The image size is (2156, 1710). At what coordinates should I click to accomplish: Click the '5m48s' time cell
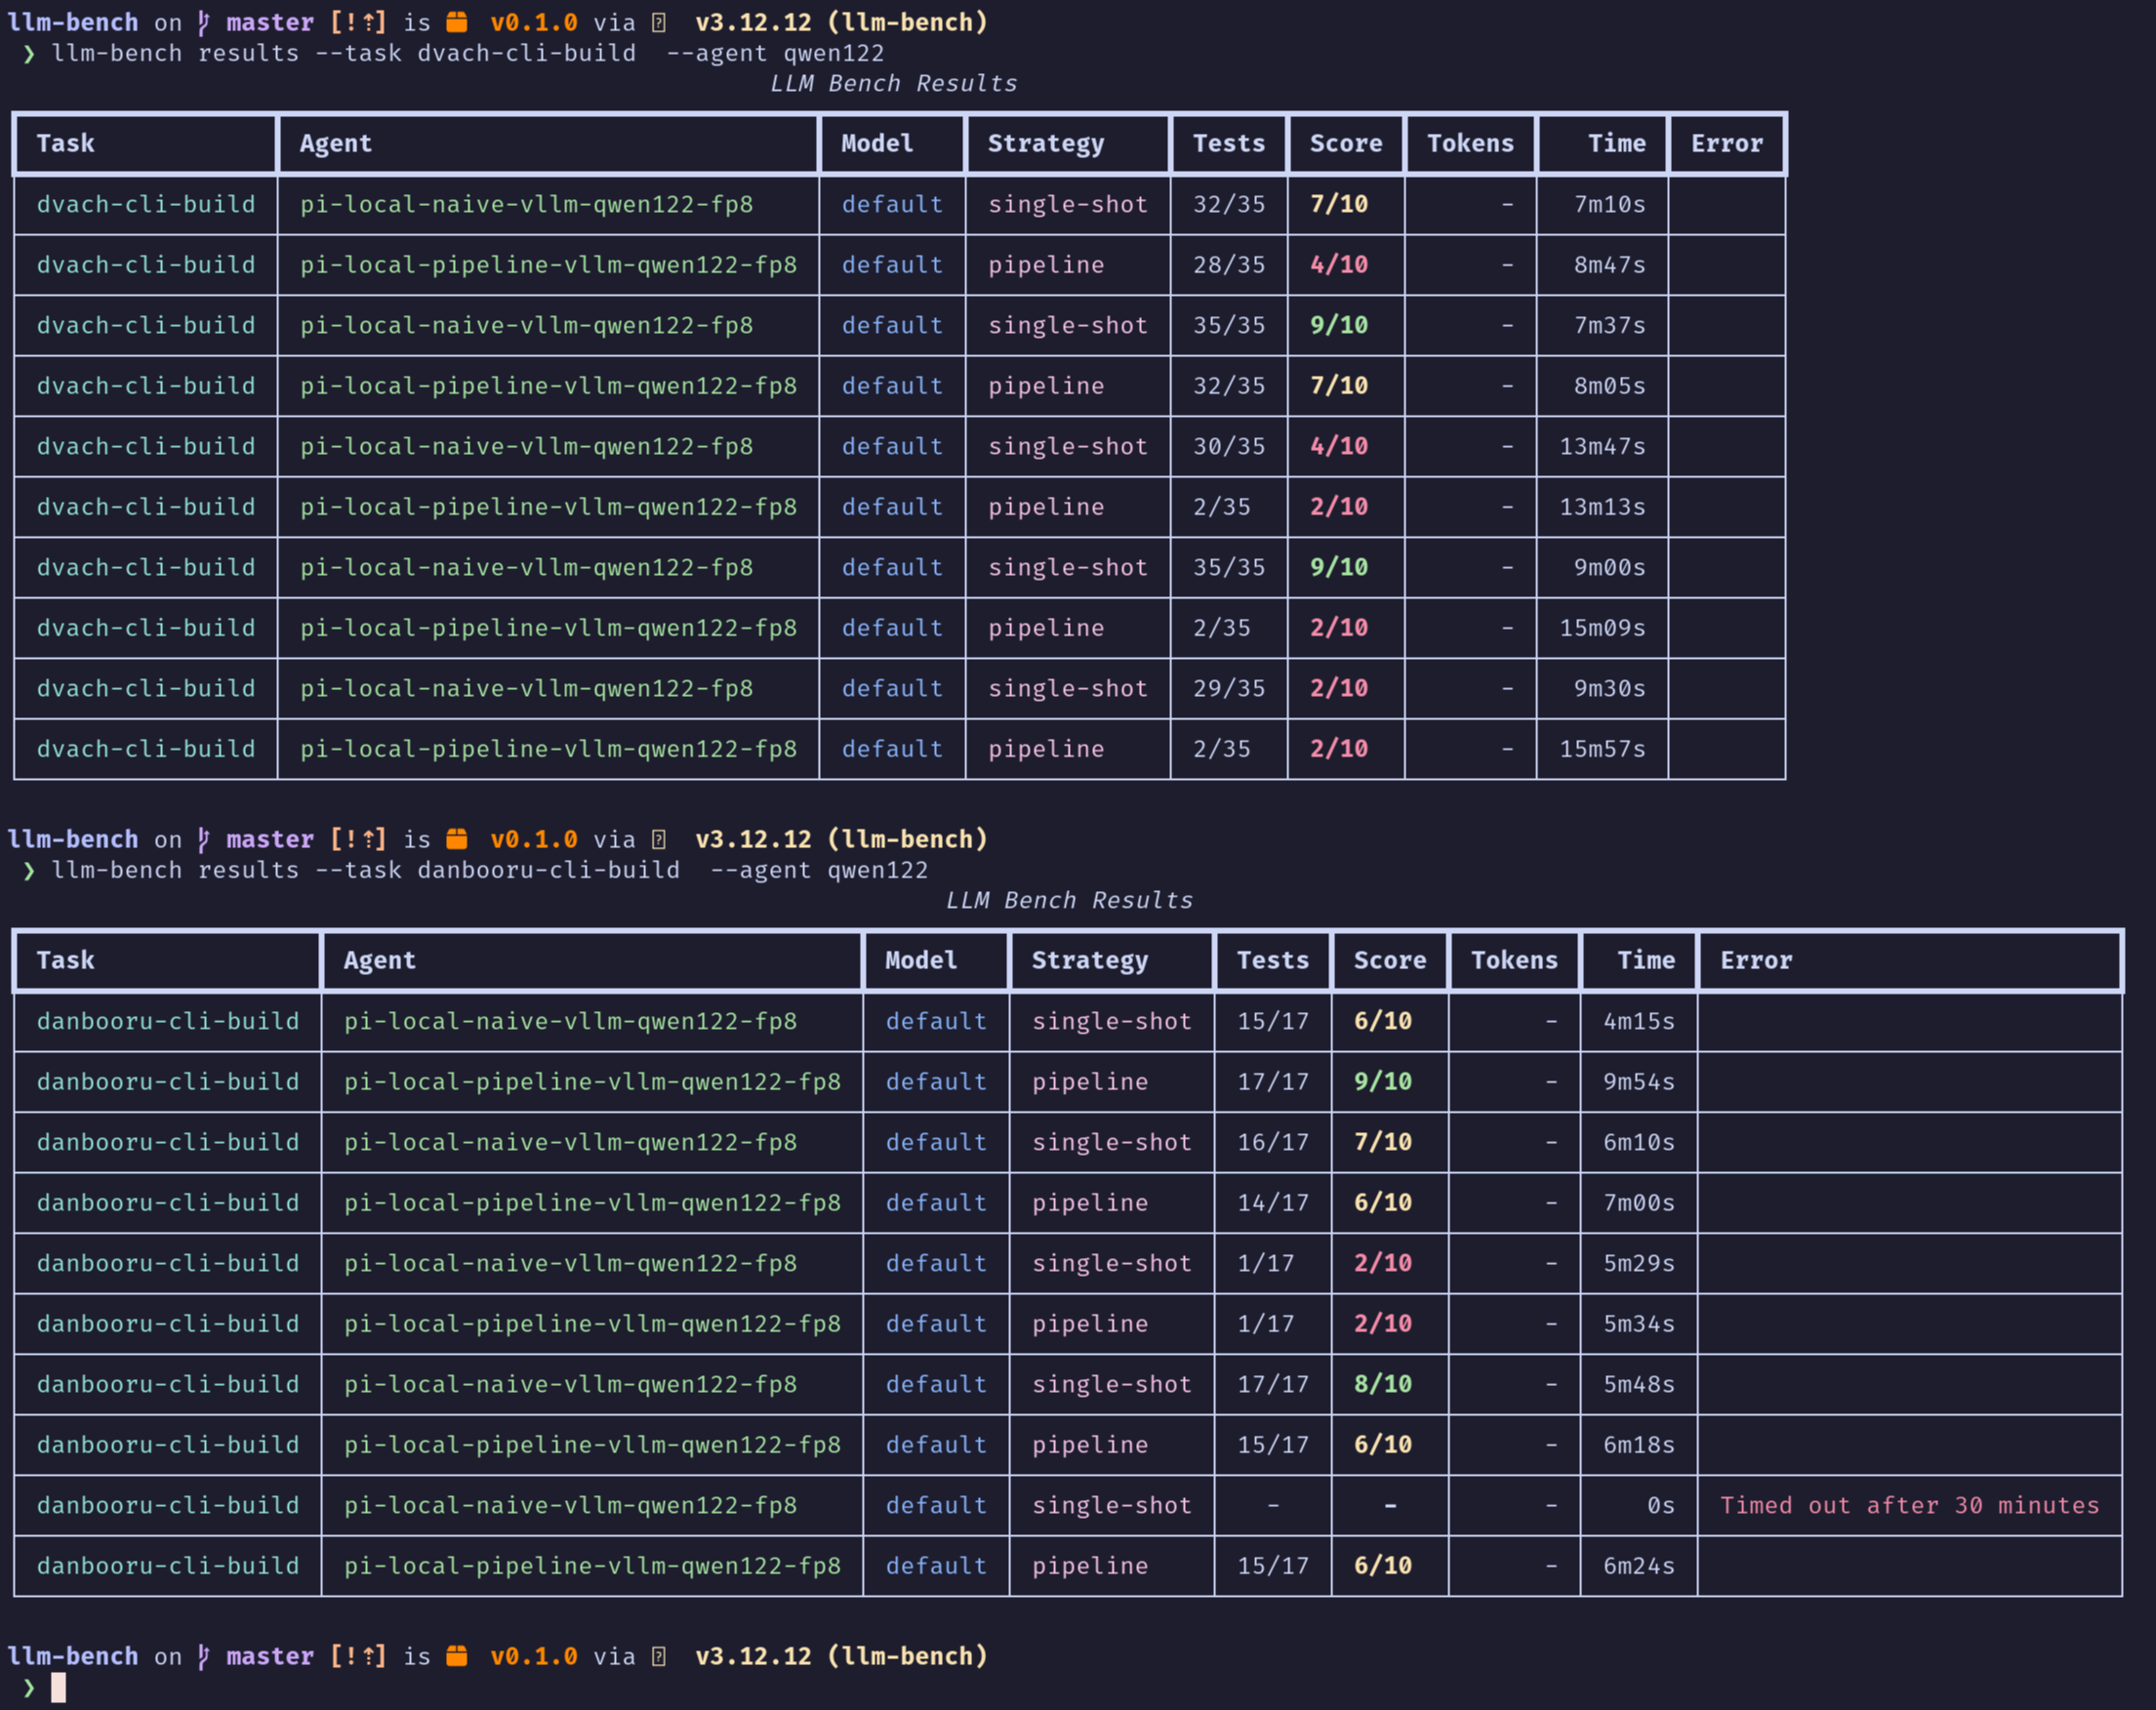[1640, 1384]
